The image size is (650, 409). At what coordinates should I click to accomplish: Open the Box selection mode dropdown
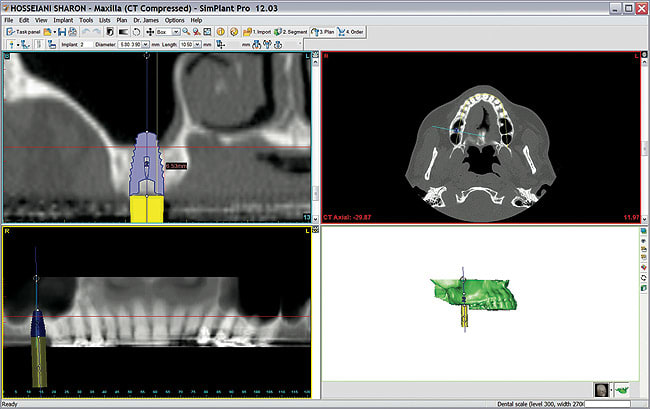point(176,32)
